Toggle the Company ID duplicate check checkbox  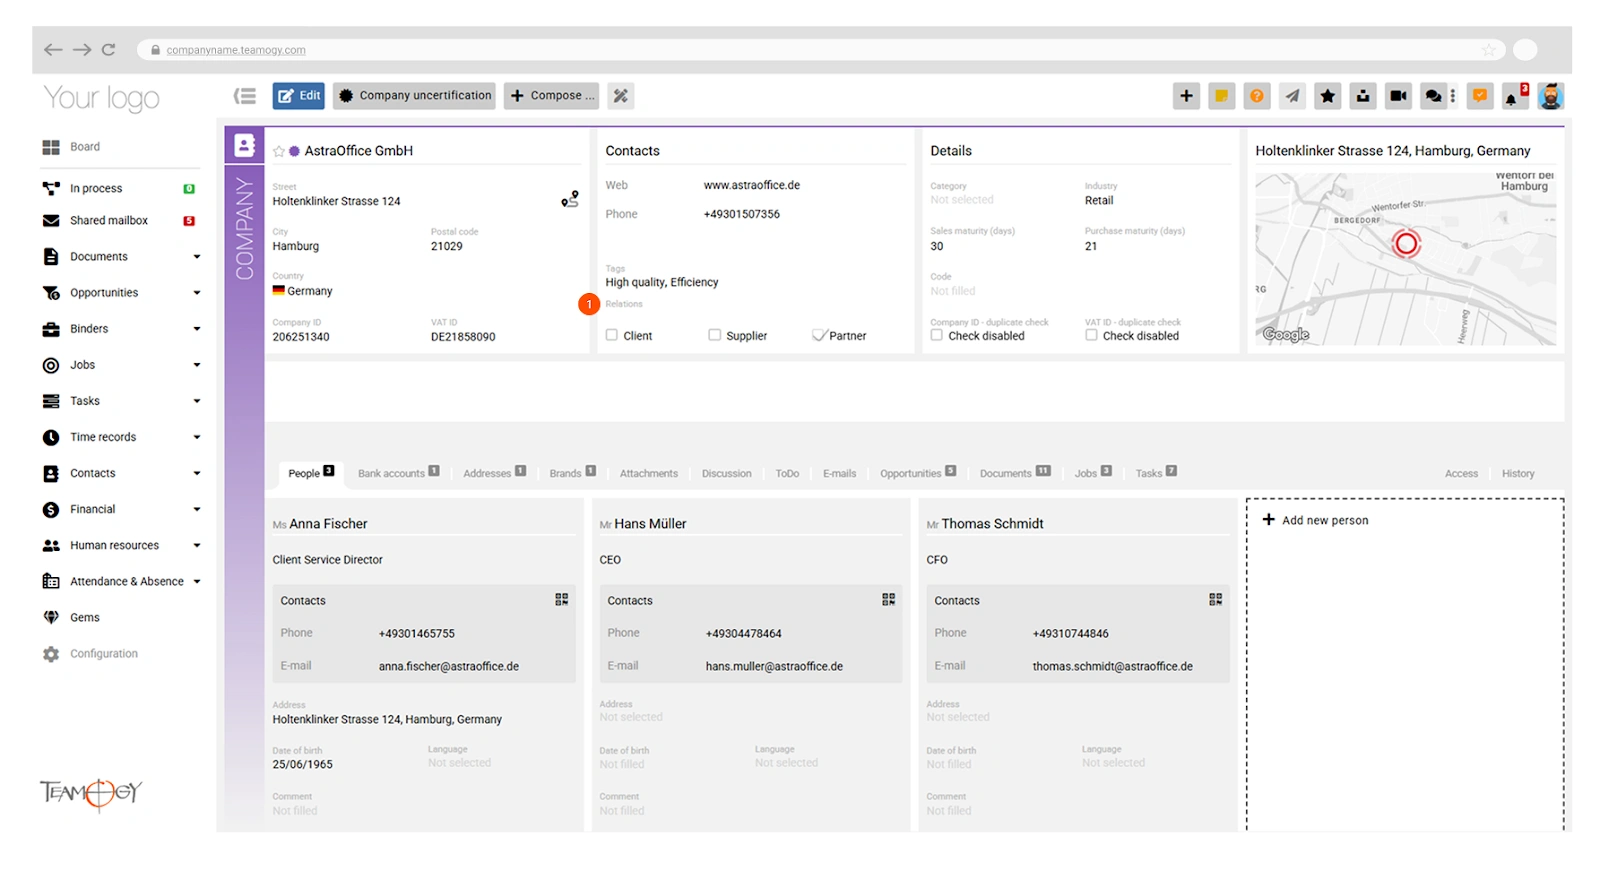point(937,335)
